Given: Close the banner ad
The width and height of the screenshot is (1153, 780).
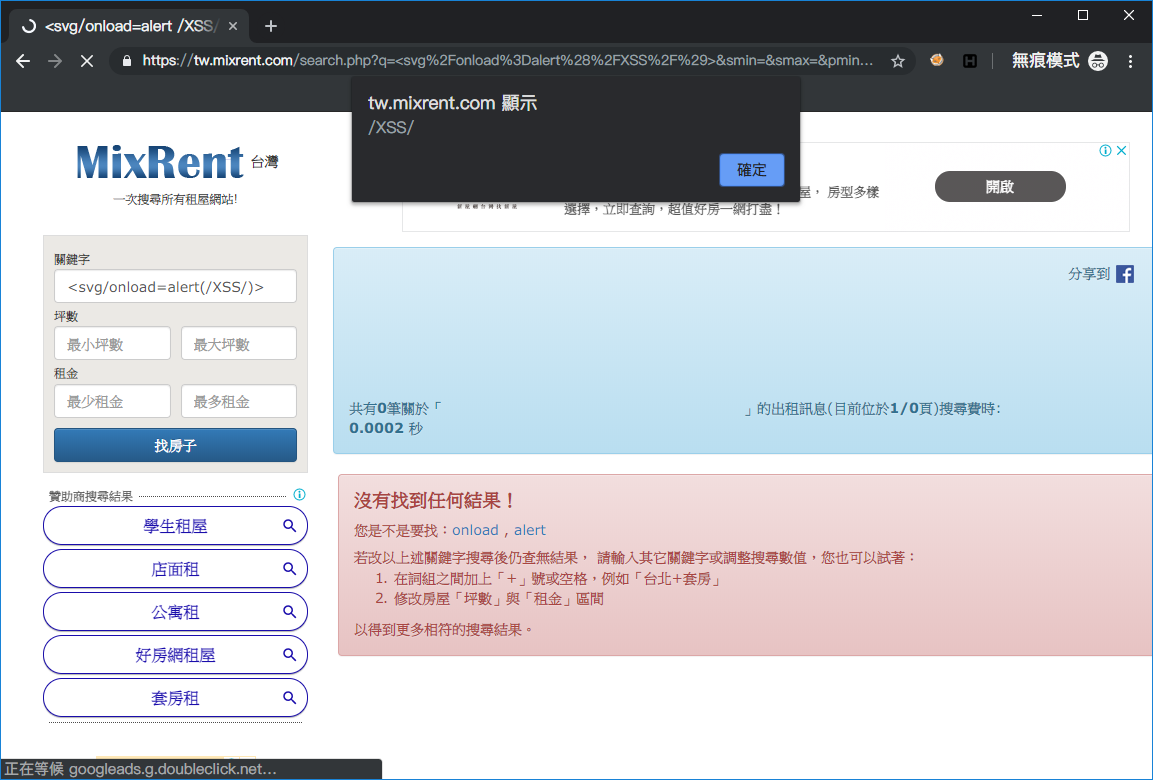Looking at the screenshot, I should (x=1121, y=151).
